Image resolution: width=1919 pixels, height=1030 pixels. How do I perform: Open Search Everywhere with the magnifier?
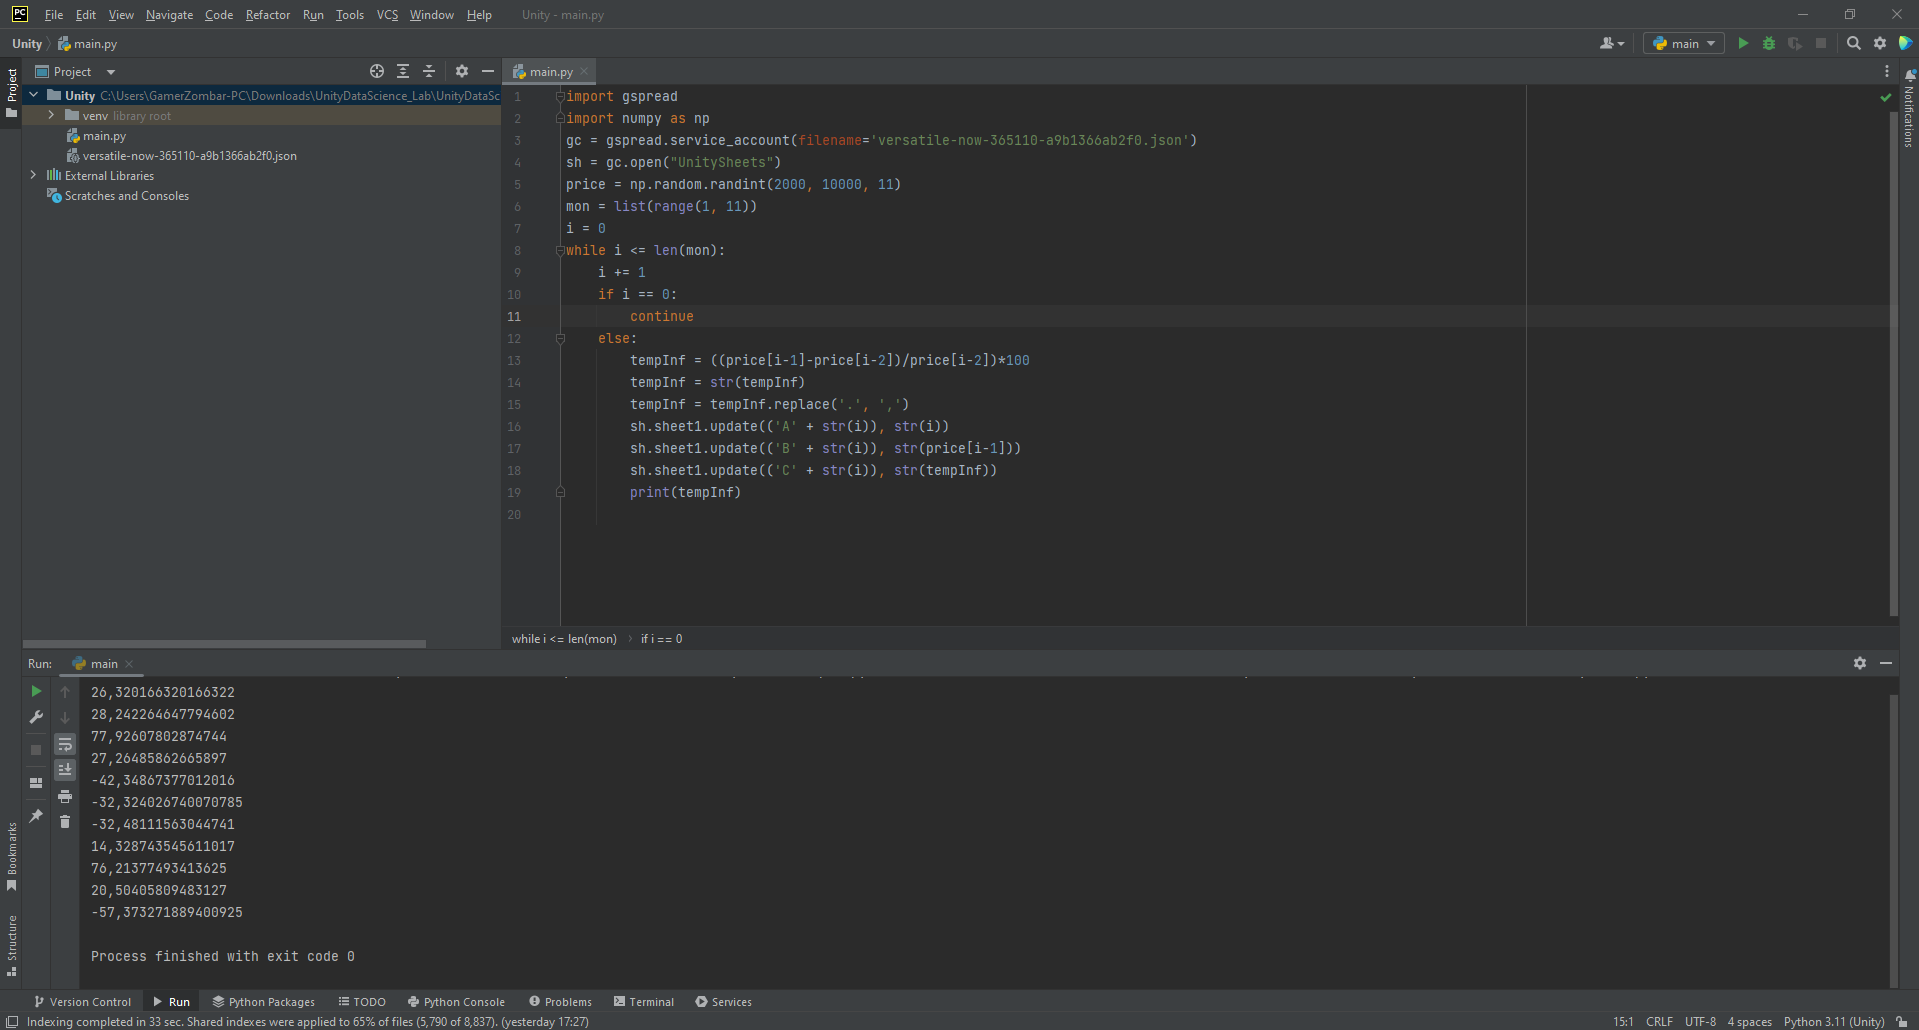pos(1854,43)
